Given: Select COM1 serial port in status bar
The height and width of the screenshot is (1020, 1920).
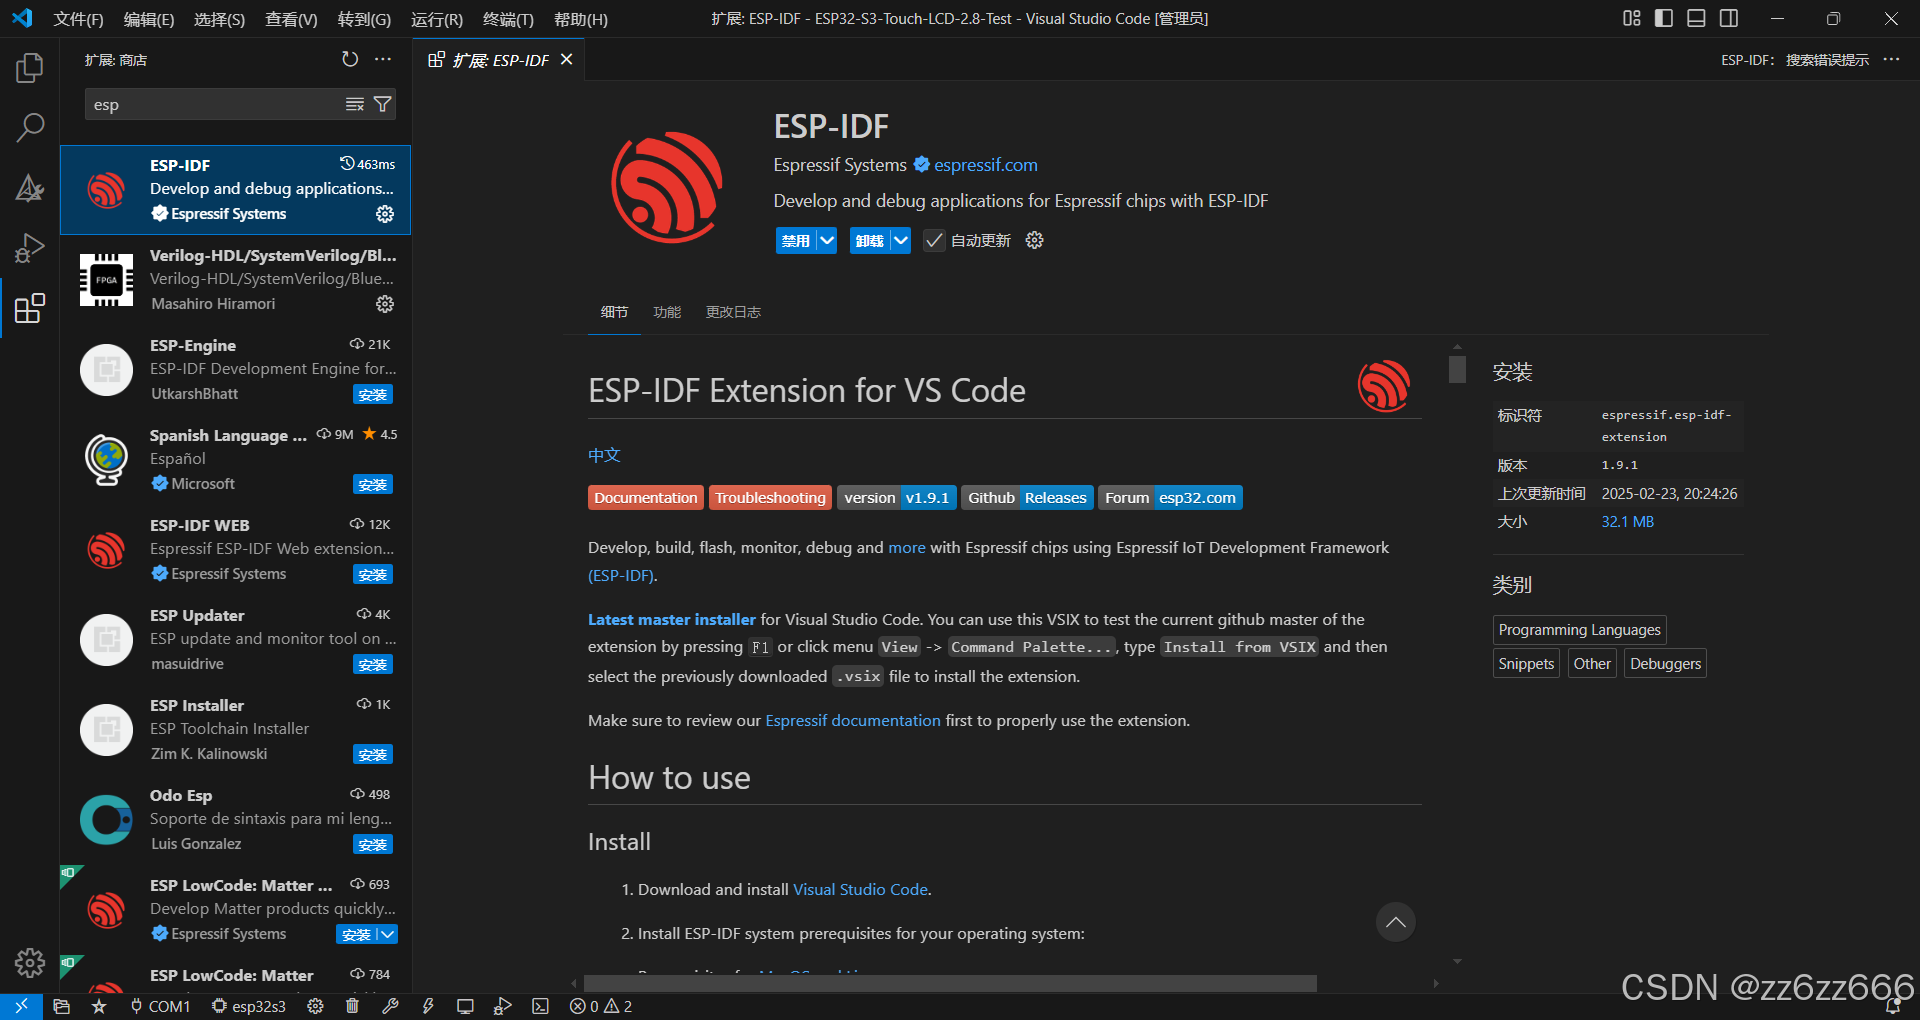Looking at the screenshot, I should [x=160, y=1006].
